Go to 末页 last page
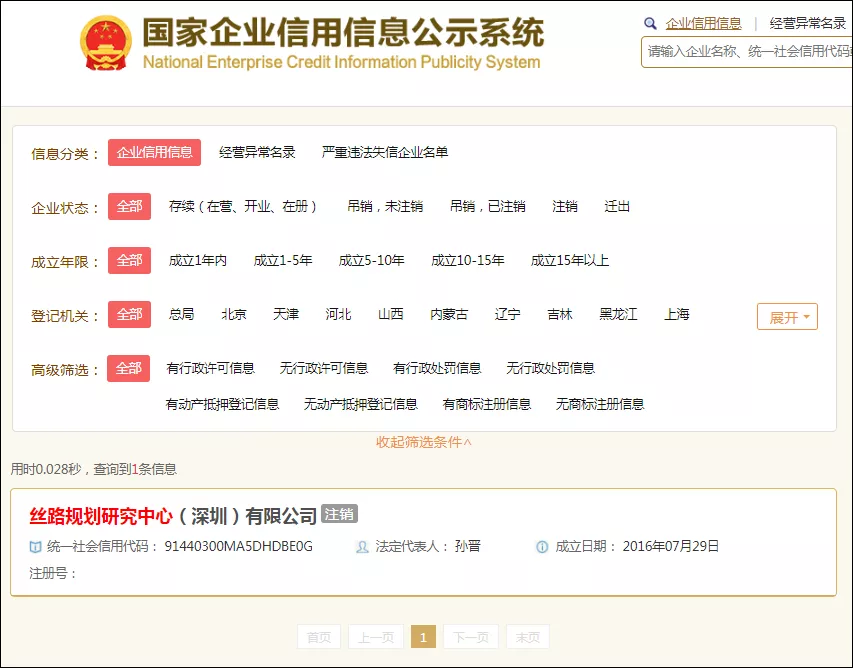This screenshot has height=668, width=853. pos(528,637)
